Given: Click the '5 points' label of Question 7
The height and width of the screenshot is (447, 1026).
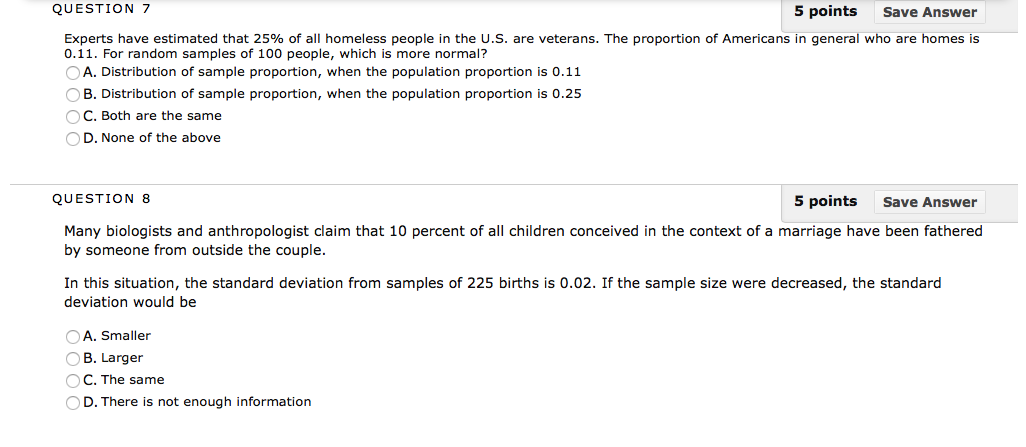Looking at the screenshot, I should tap(825, 11).
